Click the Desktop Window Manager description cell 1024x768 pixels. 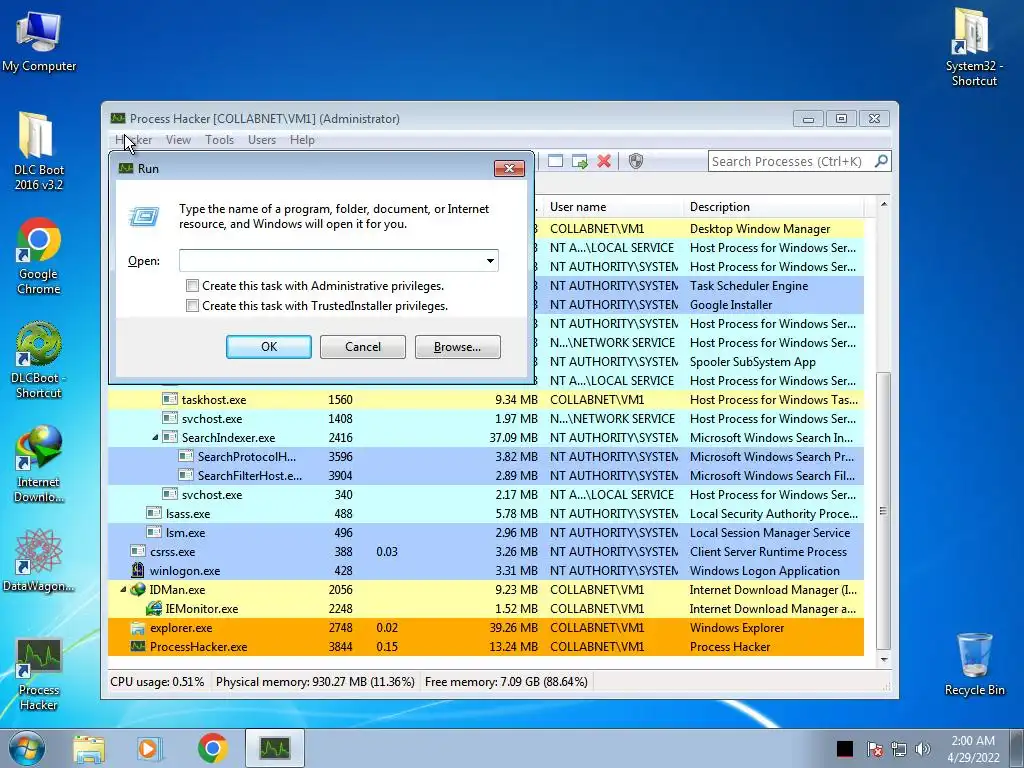(760, 229)
